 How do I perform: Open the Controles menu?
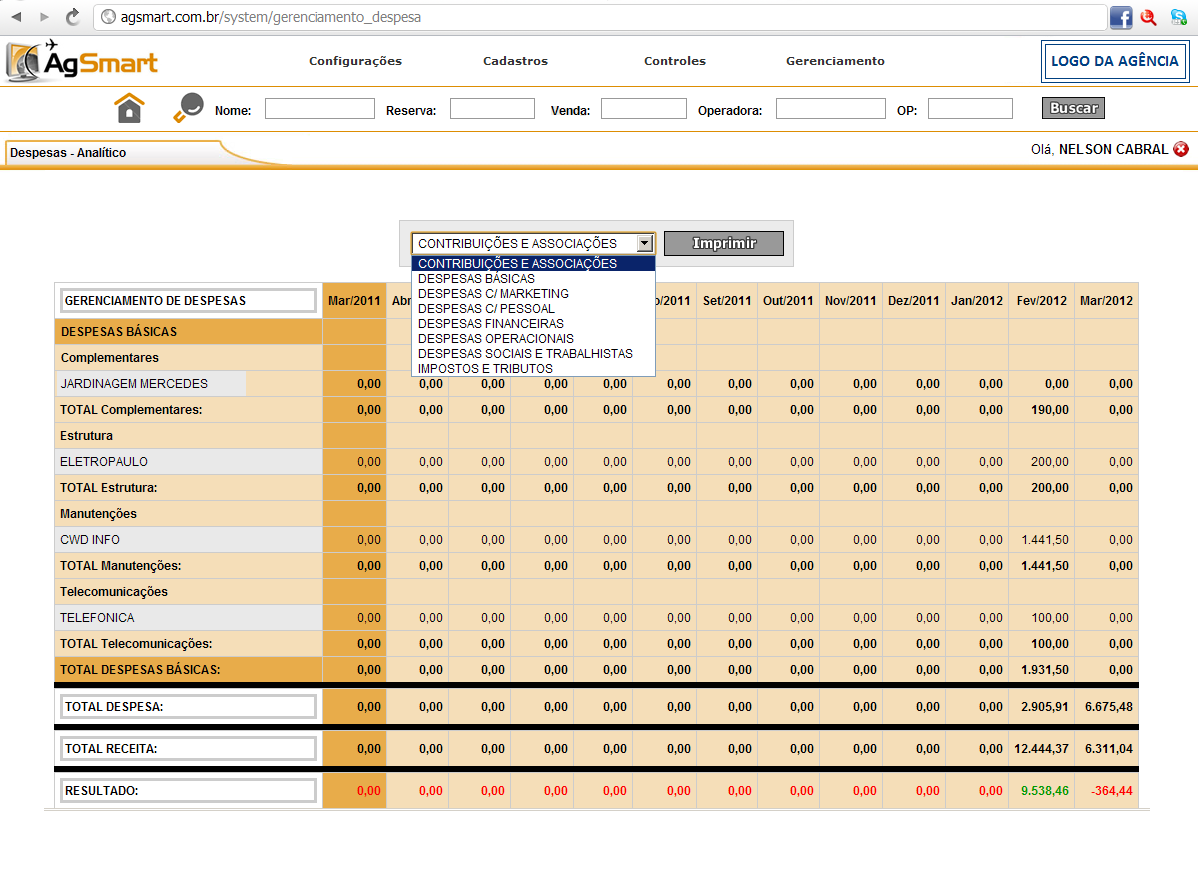click(675, 61)
